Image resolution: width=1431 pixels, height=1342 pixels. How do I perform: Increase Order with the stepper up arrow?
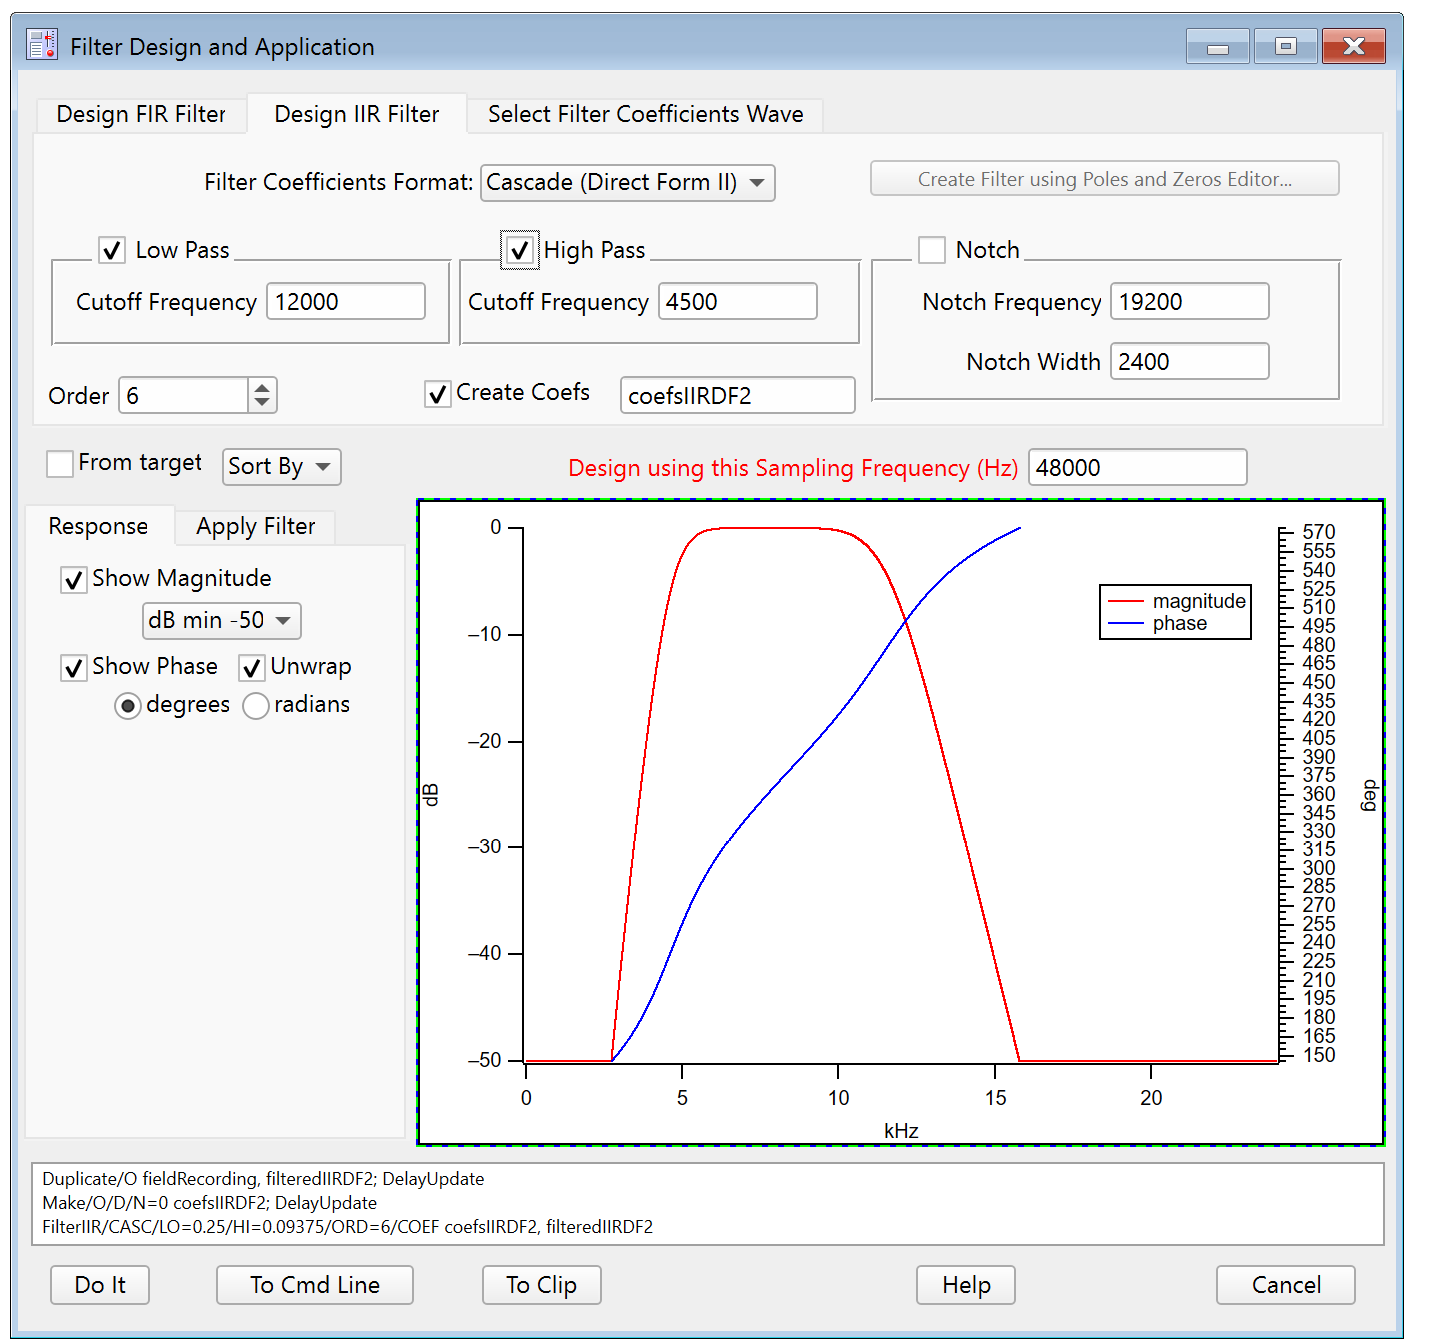[x=261, y=388]
